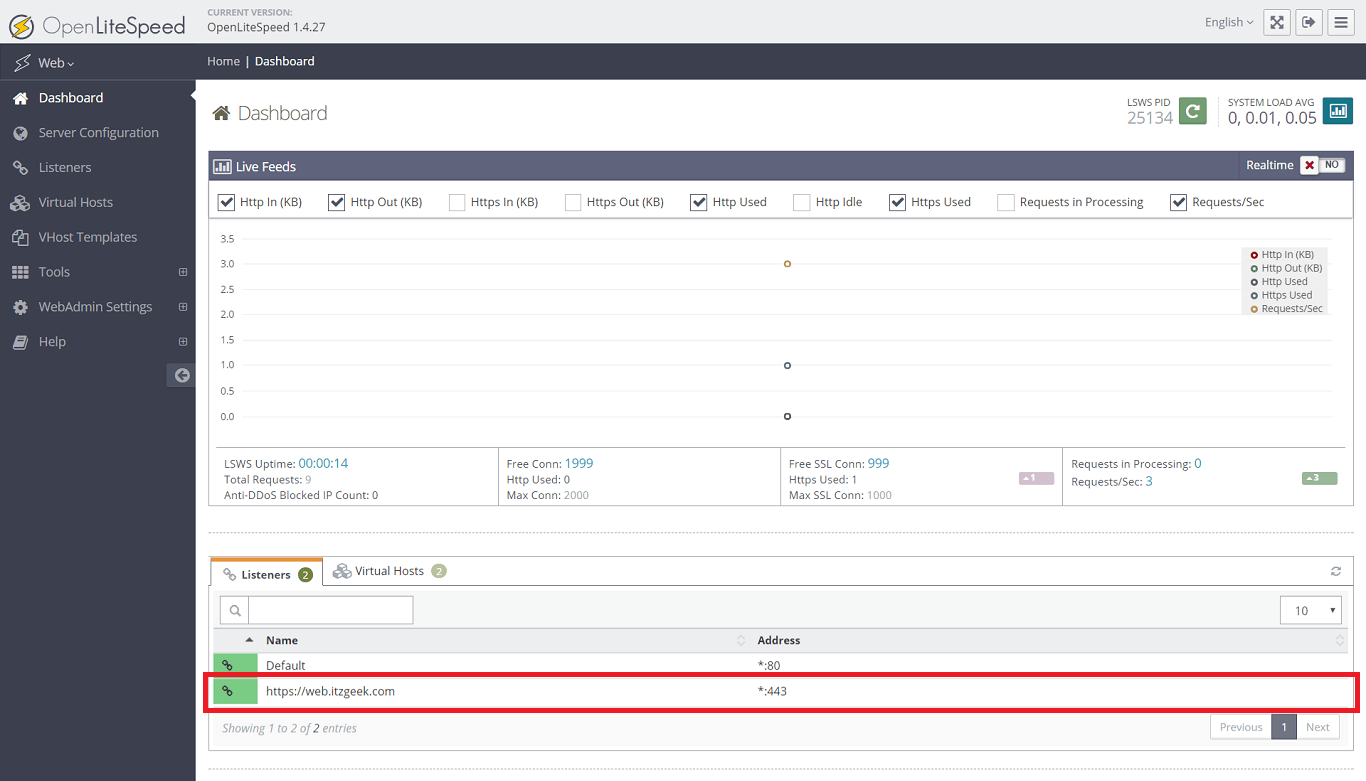
Task: Switch to the Listeners tab
Action: coord(267,573)
